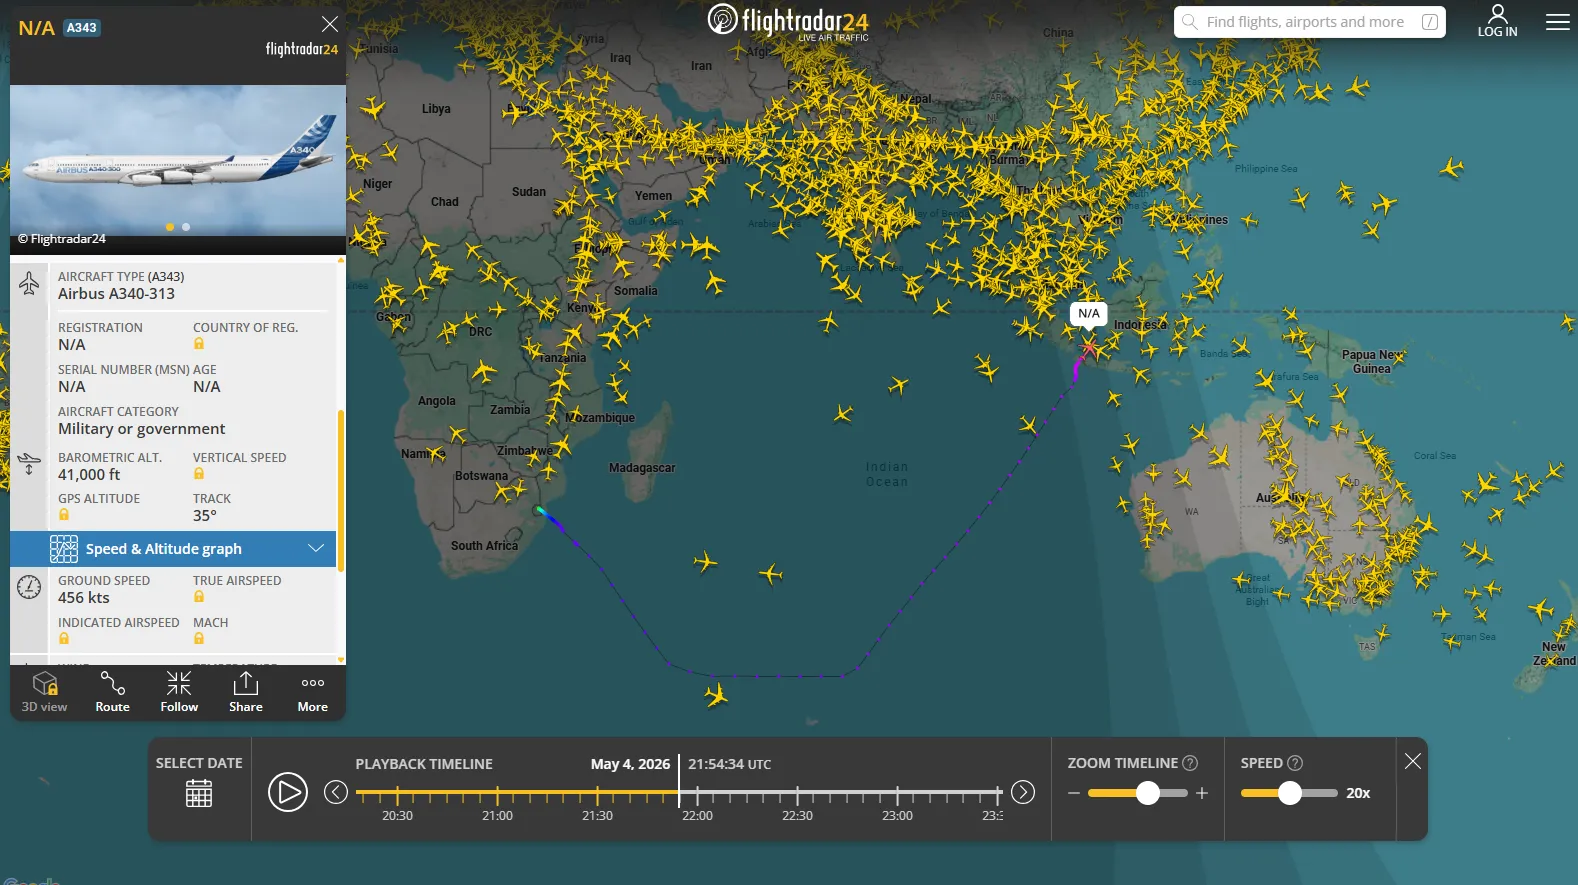Viewport: 1578px width, 885px height.
Task: Click the details panel scrollbar
Action: pos(341,490)
